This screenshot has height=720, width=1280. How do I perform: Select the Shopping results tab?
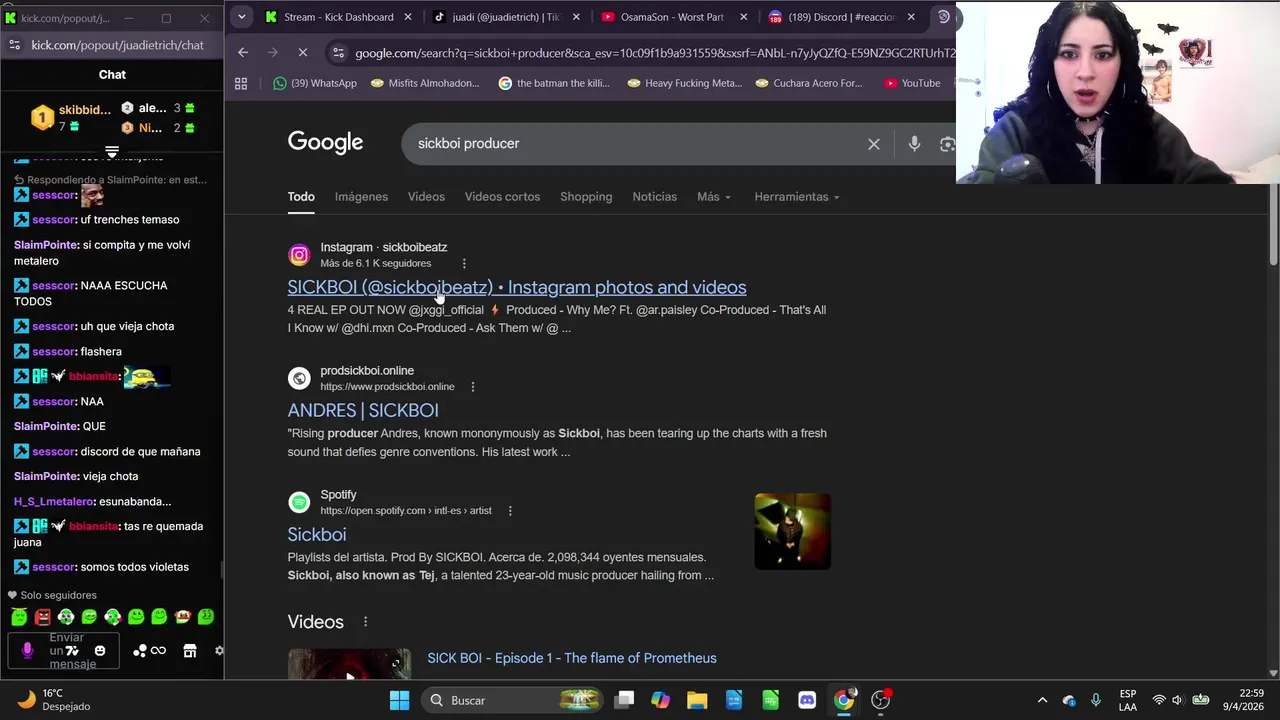[586, 197]
